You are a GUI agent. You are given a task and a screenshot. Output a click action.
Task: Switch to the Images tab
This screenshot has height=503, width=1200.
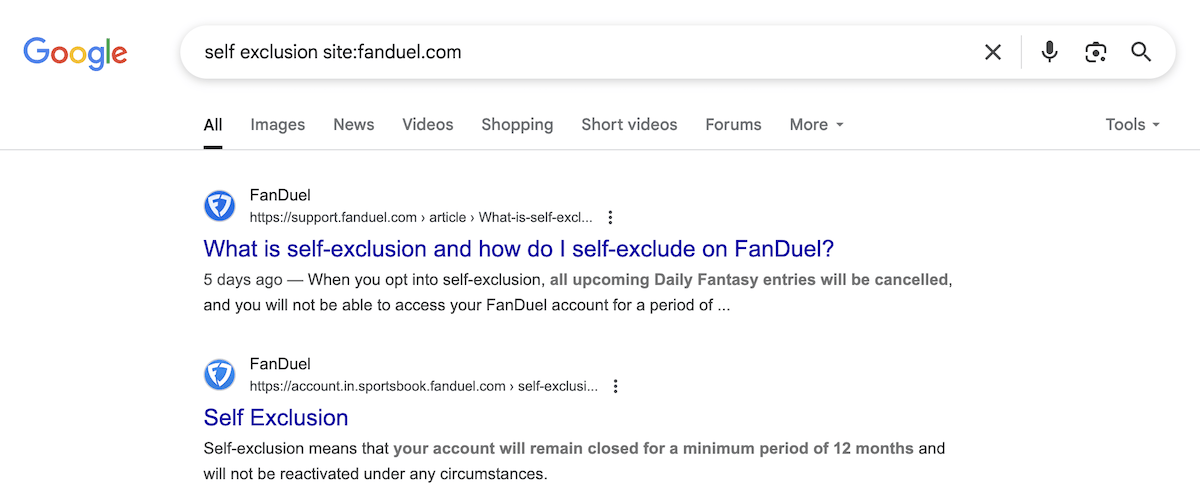tap(277, 125)
